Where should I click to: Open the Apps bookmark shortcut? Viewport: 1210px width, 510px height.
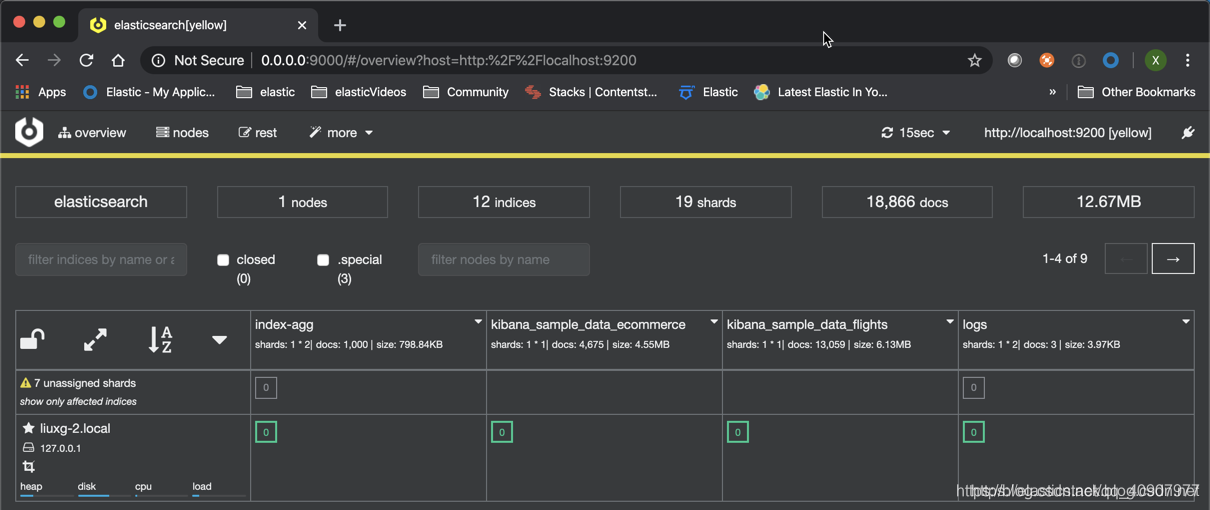pyautogui.click(x=40, y=92)
